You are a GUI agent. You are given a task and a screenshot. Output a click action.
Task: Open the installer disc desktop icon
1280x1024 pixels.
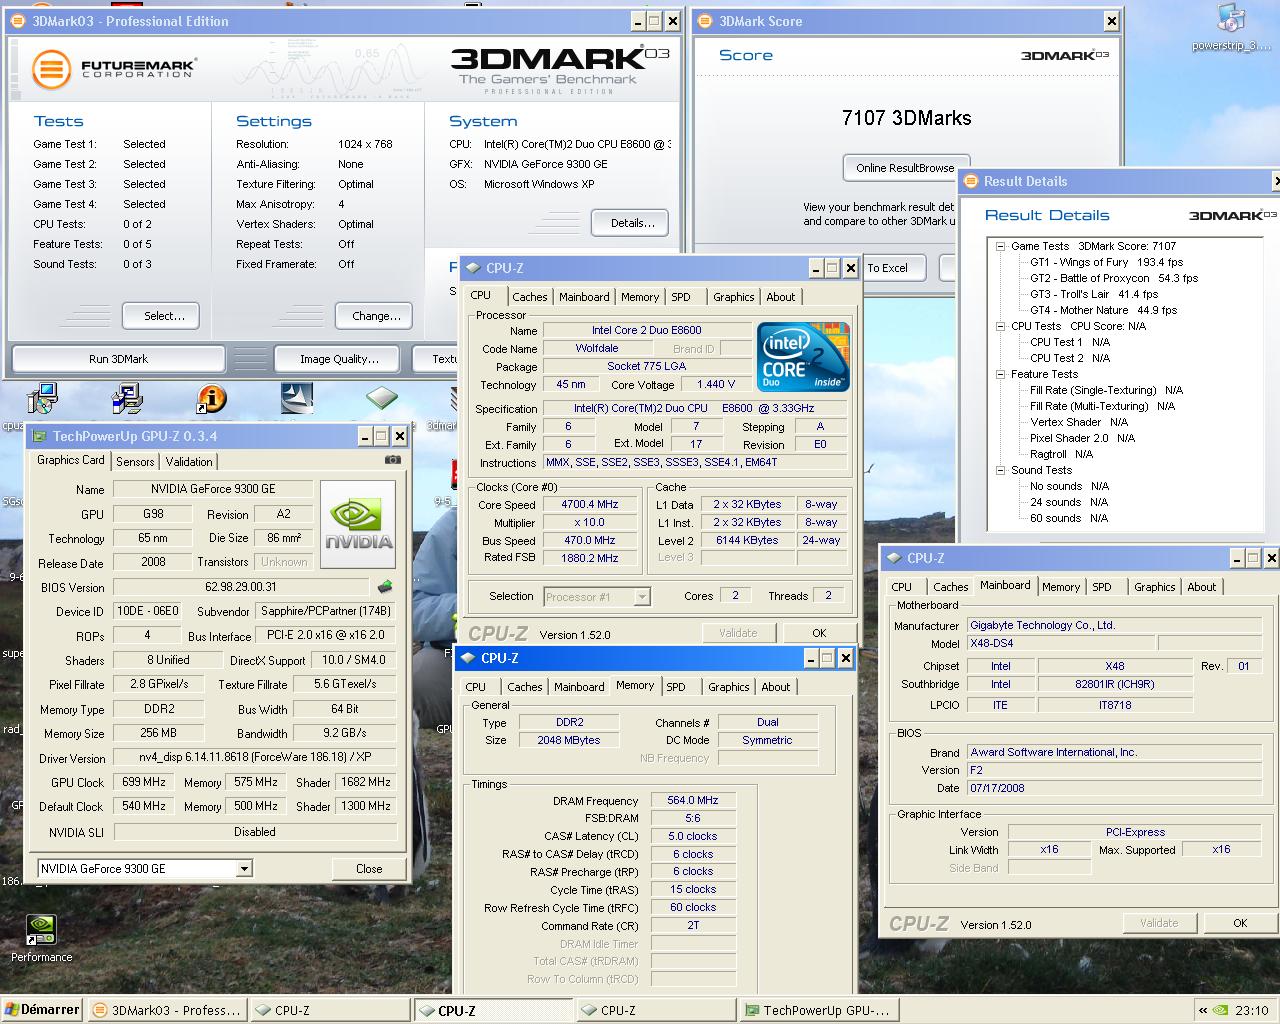click(41, 398)
